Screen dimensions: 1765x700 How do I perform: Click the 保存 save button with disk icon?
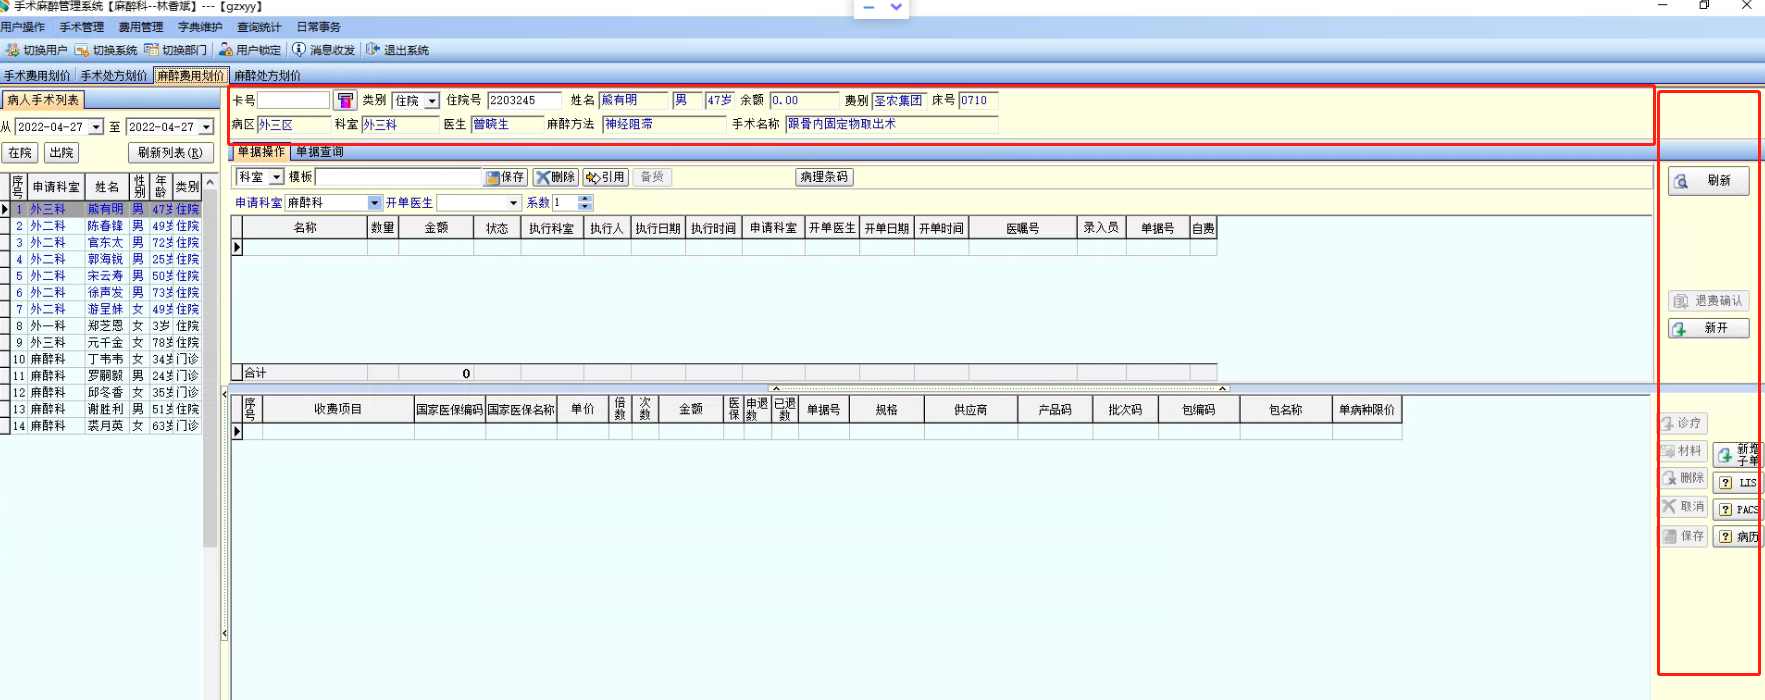coord(506,177)
